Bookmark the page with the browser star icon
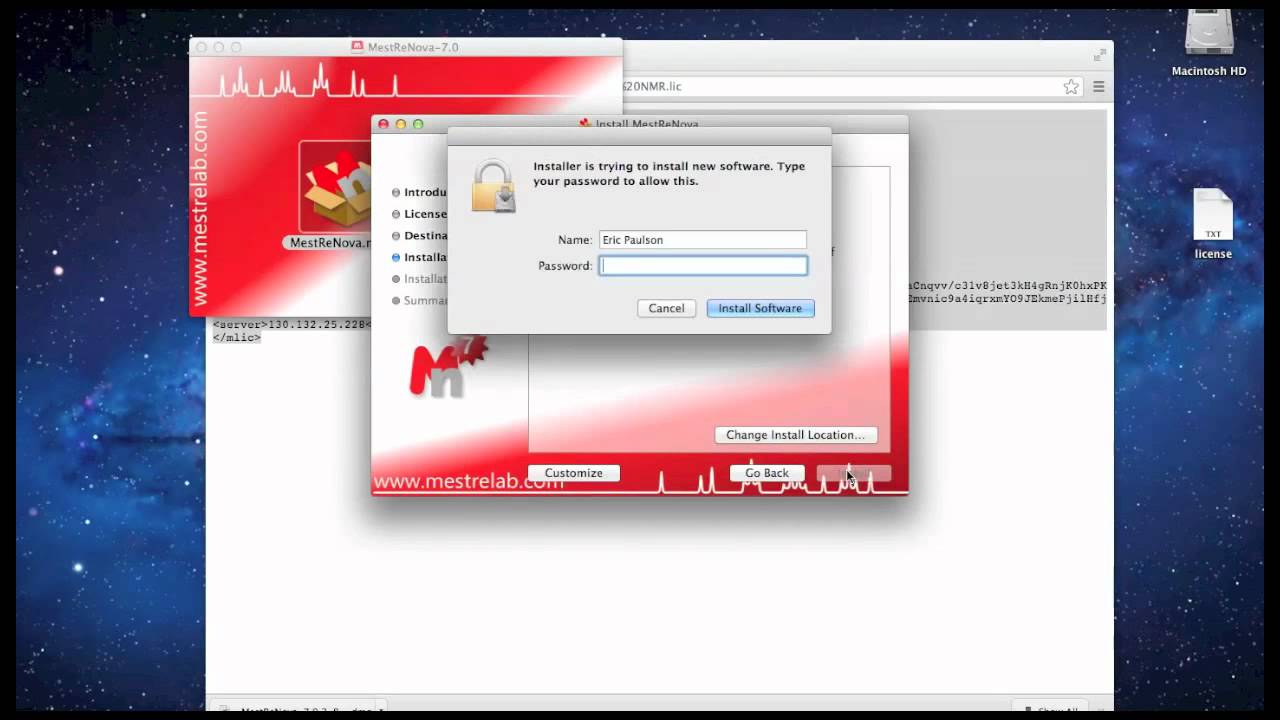 [x=1071, y=87]
